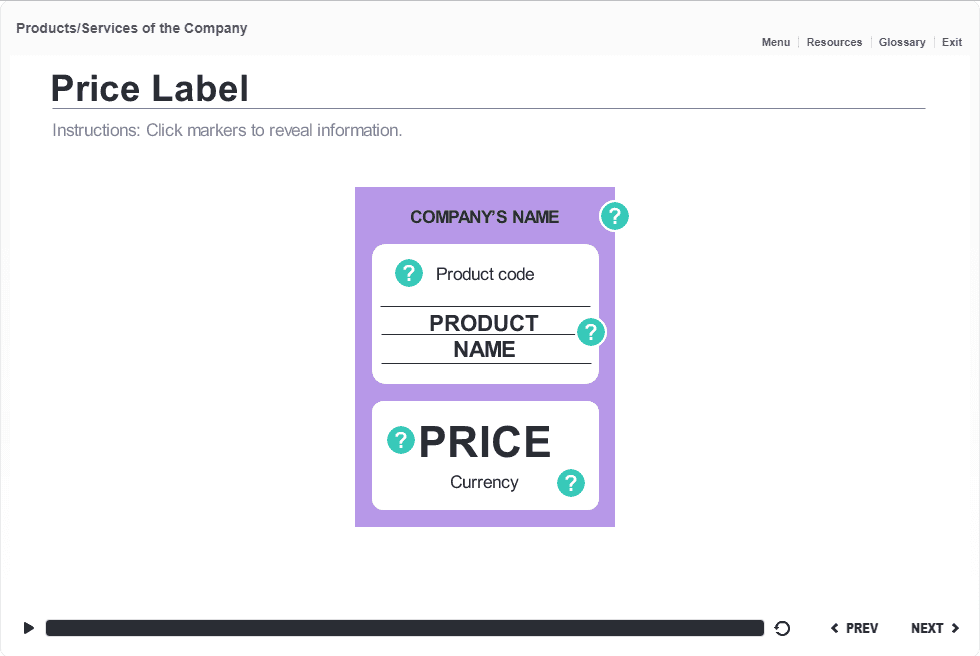Image resolution: width=980 pixels, height=656 pixels.
Task: Click the Products/Services of the Company title
Action: [x=131, y=28]
